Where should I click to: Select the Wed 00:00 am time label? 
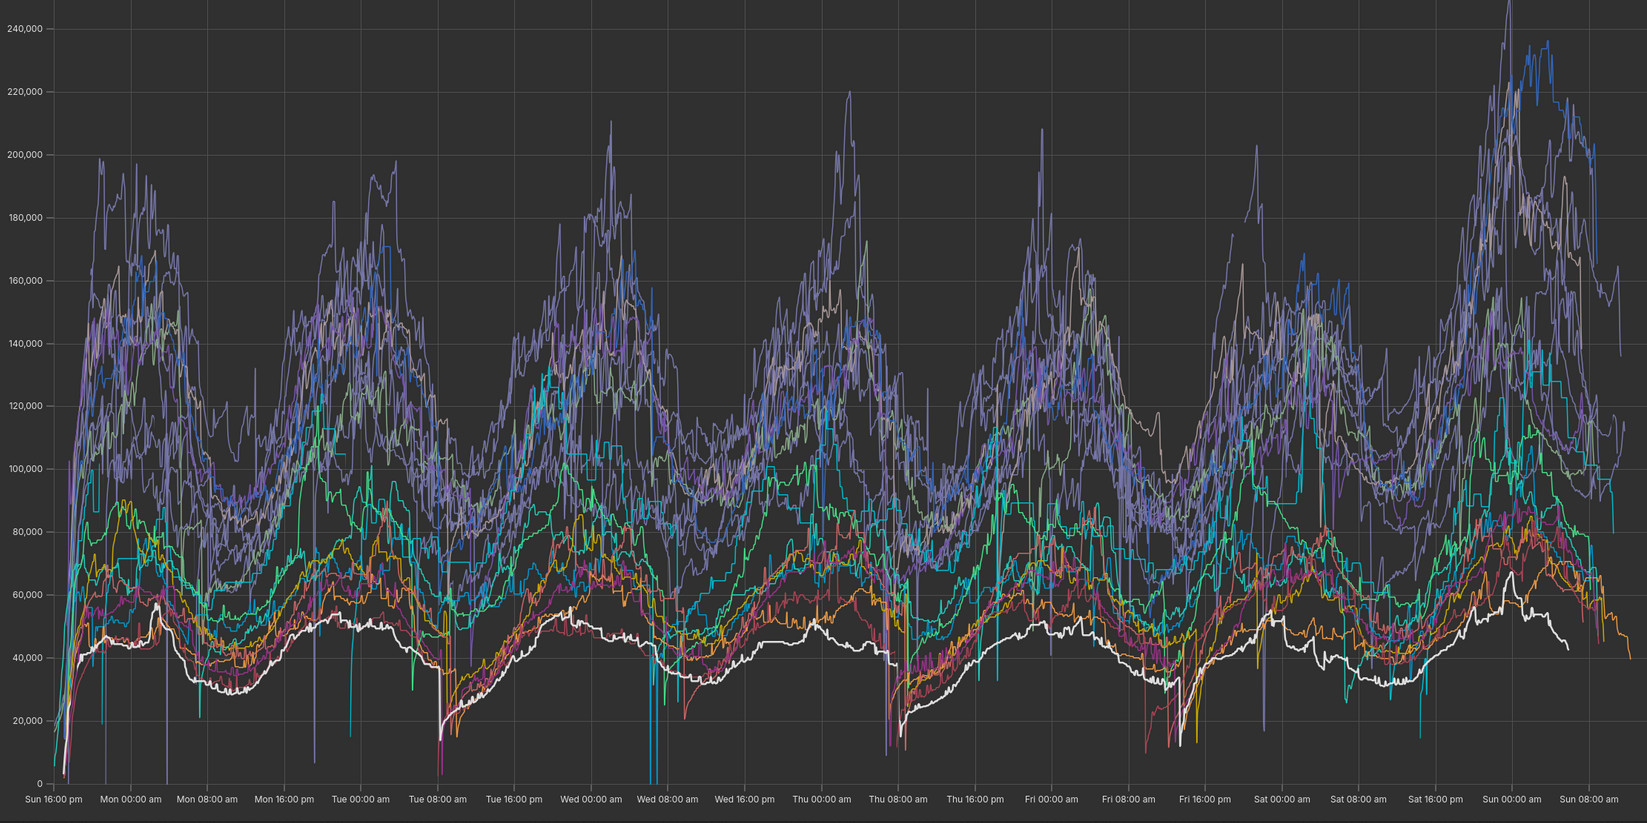click(x=591, y=799)
